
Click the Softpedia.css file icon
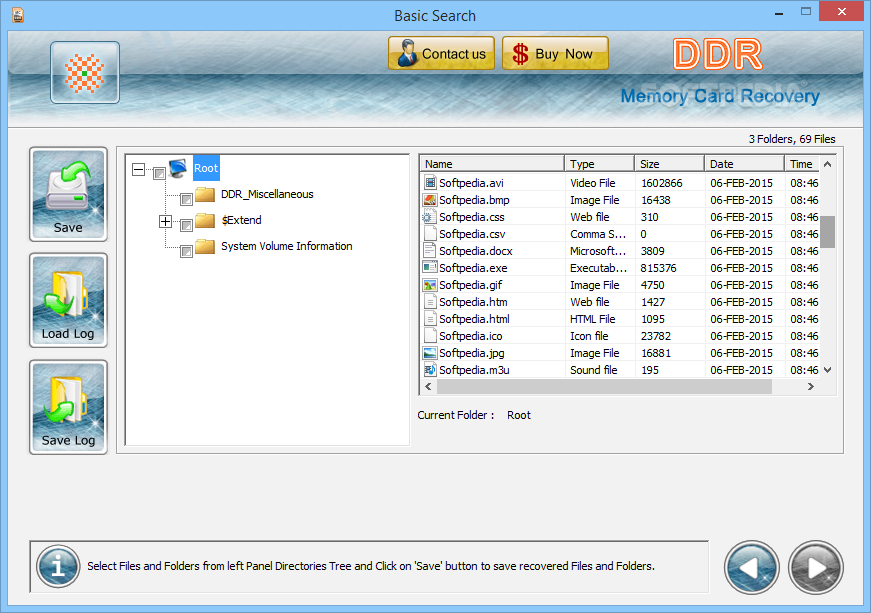click(429, 217)
